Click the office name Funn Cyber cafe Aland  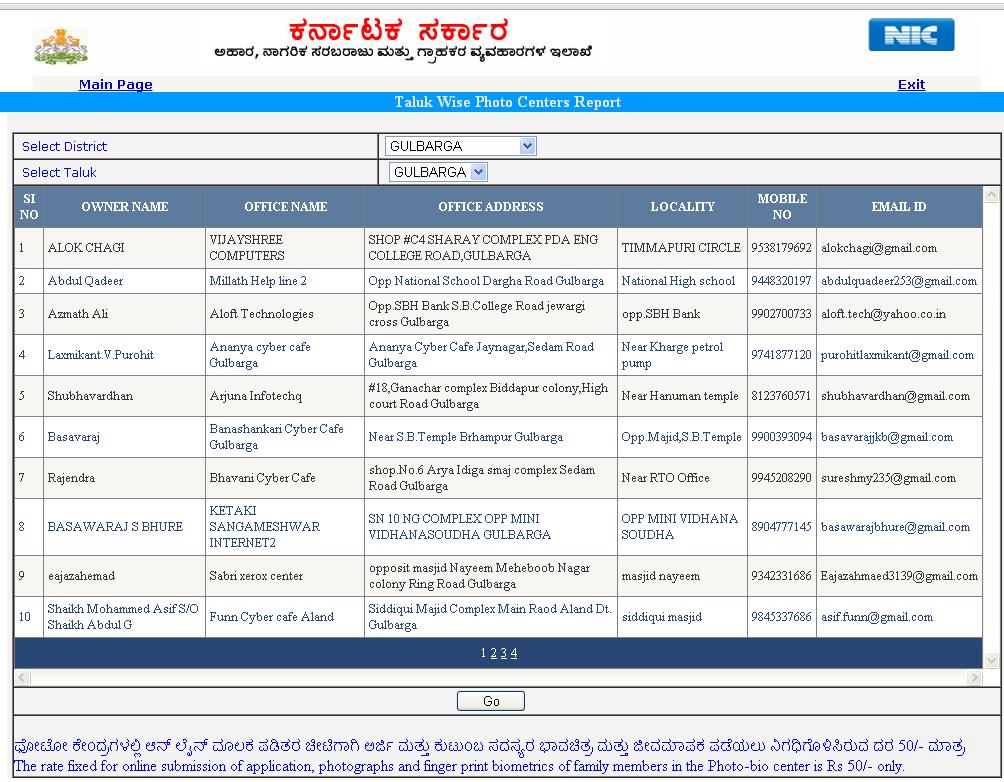271,617
